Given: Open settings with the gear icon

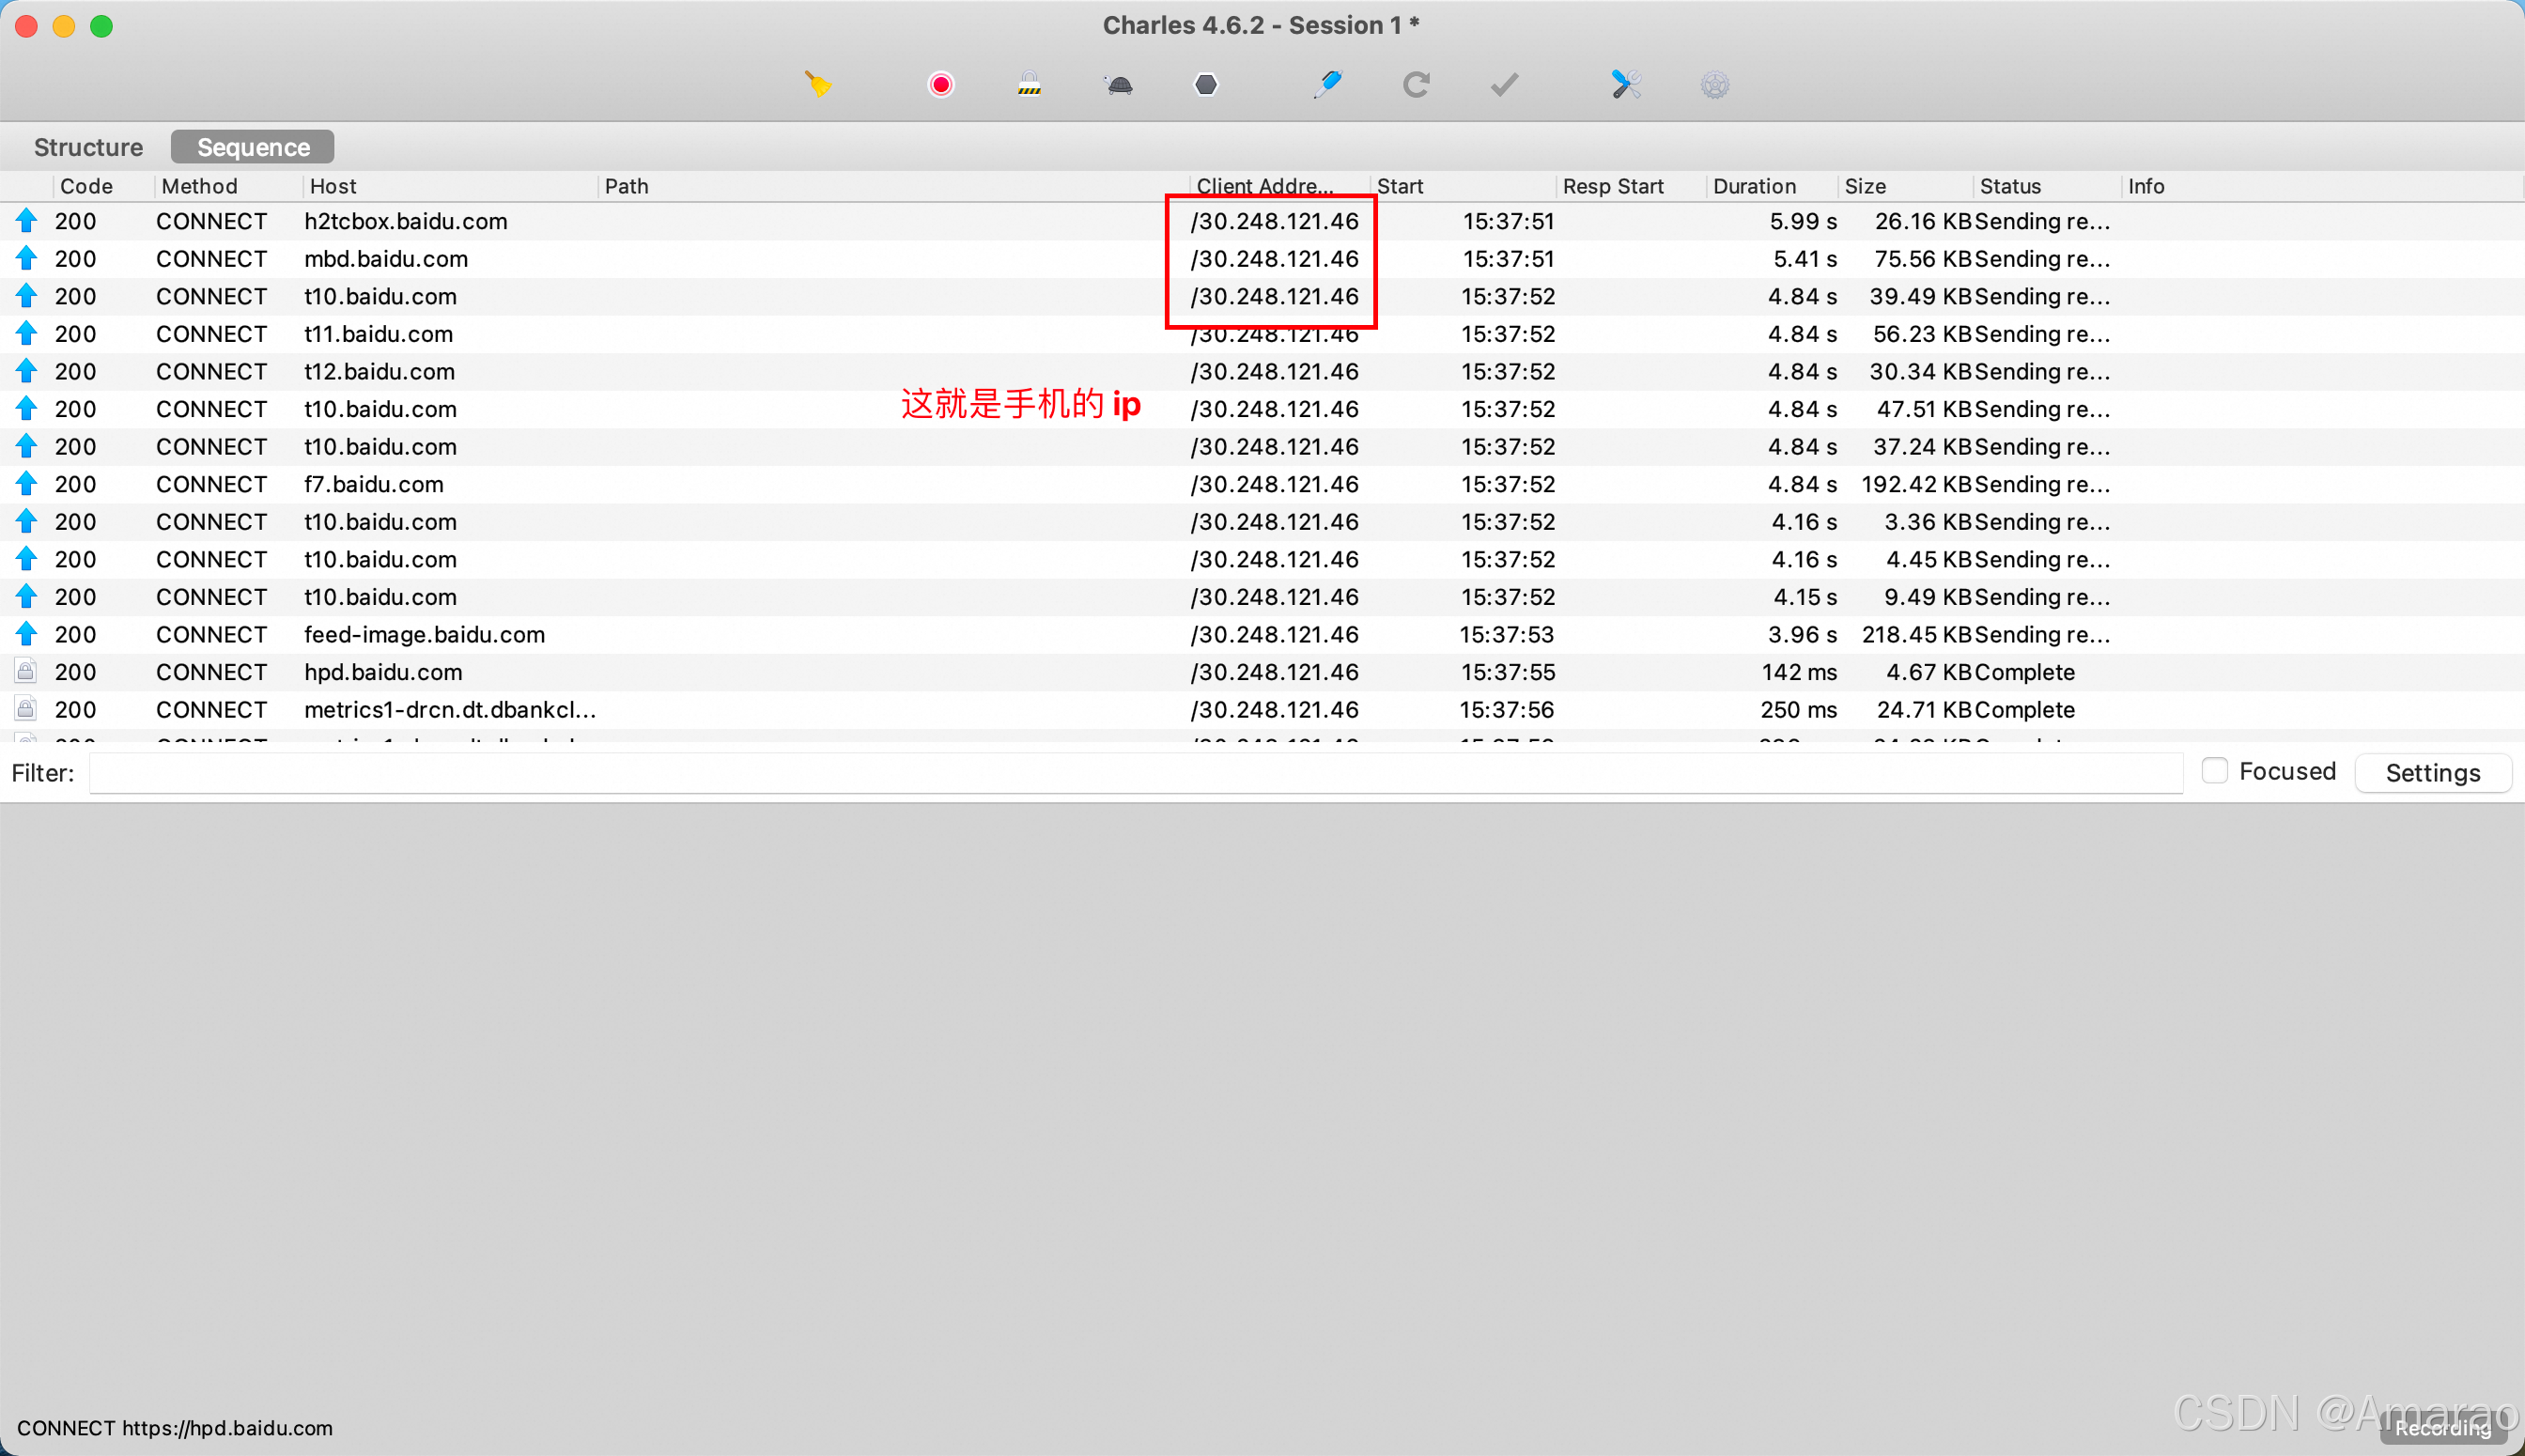Looking at the screenshot, I should pyautogui.click(x=1714, y=85).
